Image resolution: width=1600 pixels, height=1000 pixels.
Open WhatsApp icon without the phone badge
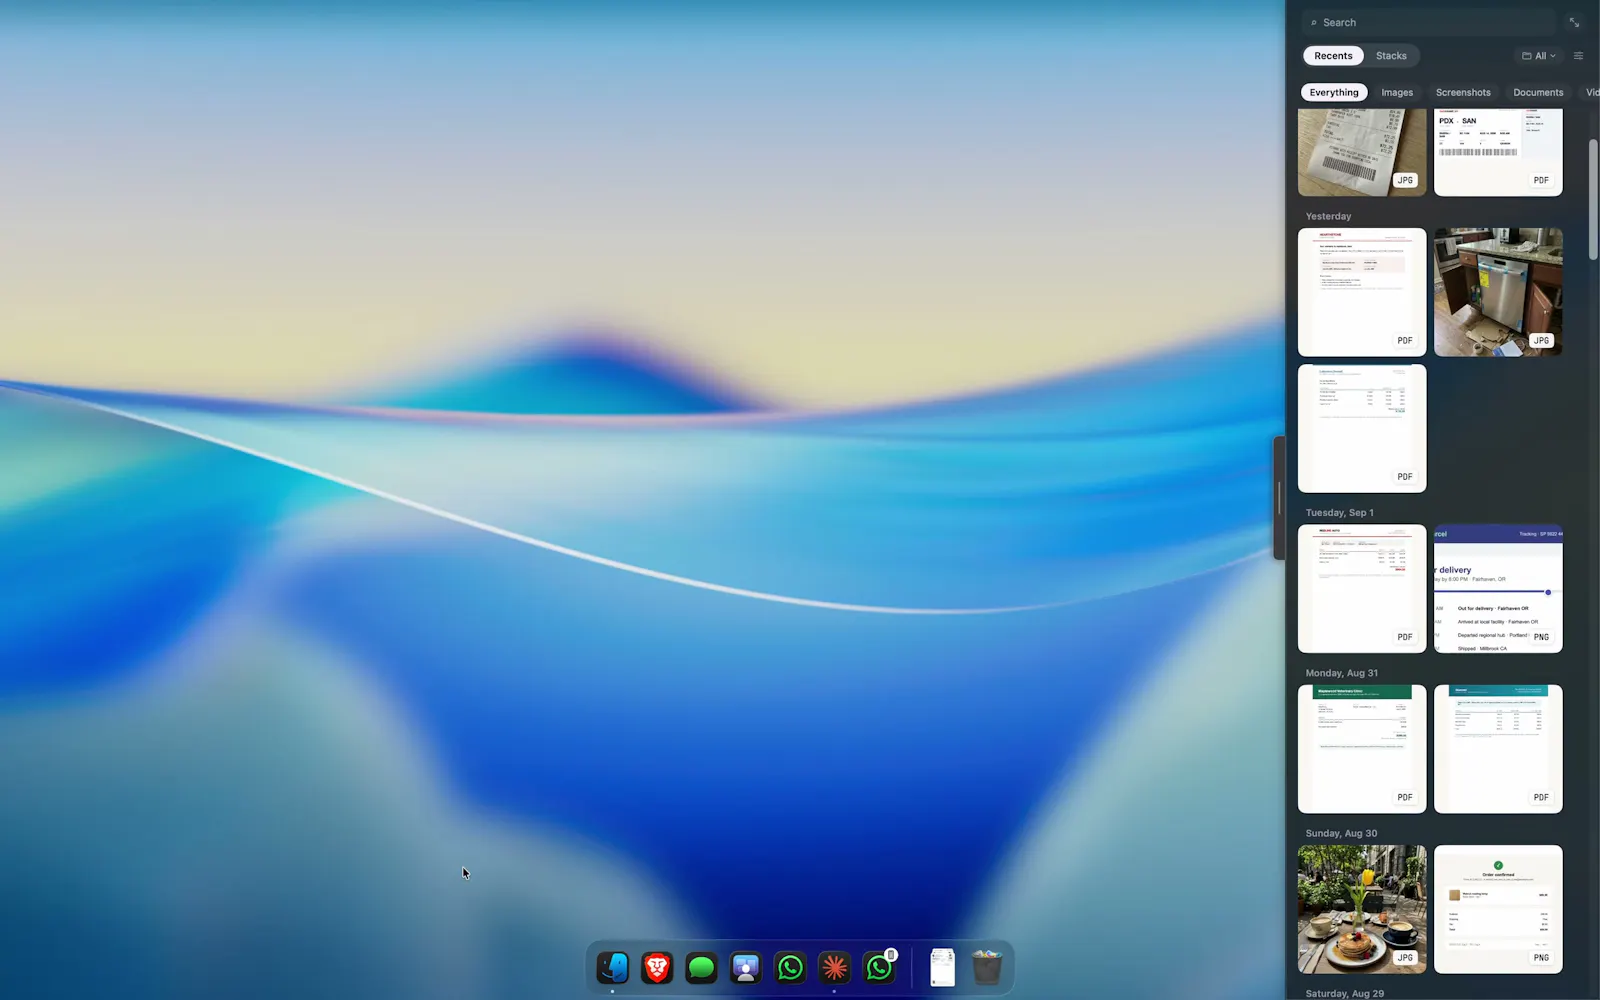tap(790, 967)
